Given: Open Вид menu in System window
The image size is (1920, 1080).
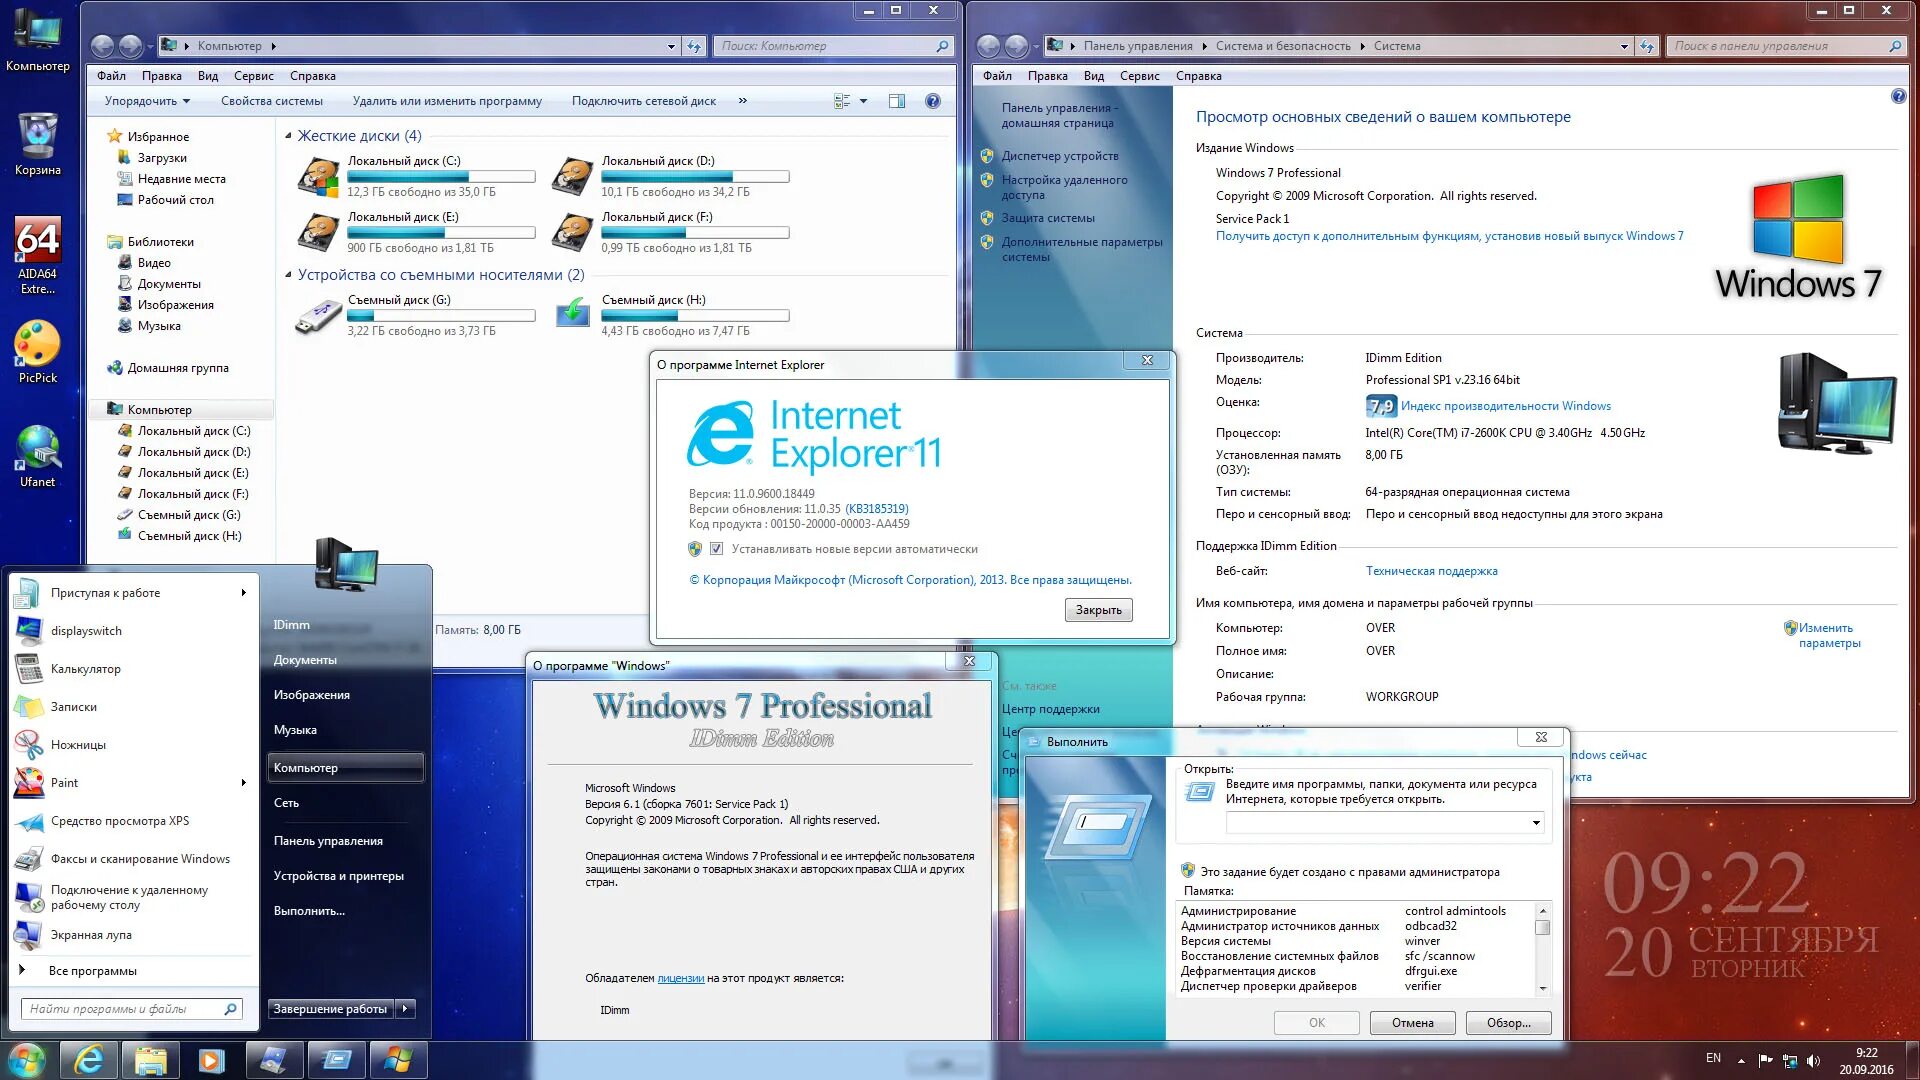Looking at the screenshot, I should click(x=1093, y=76).
